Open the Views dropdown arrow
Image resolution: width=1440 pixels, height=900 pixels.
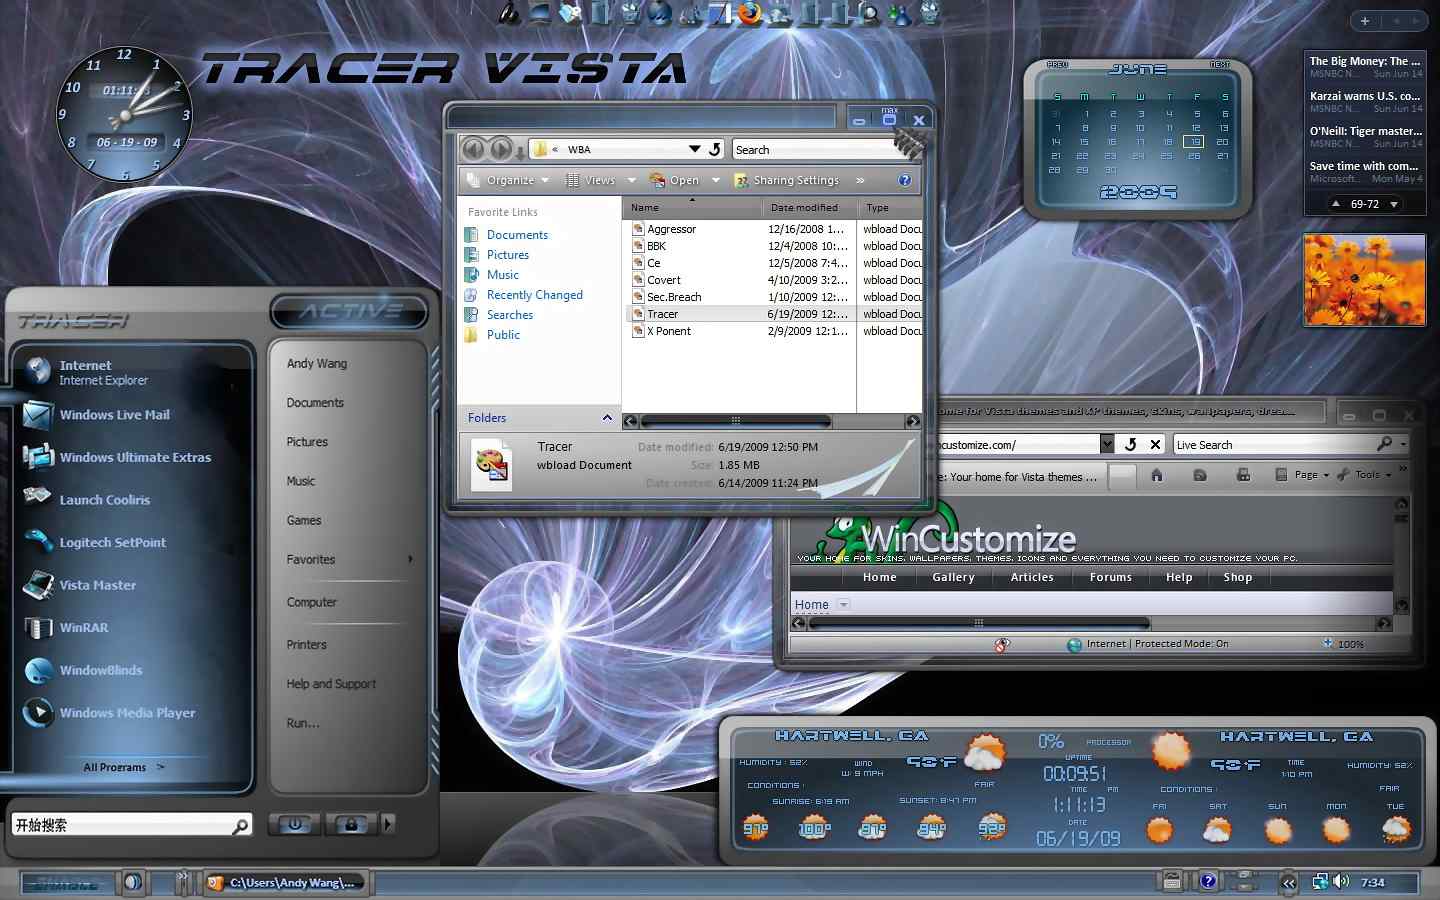click(632, 180)
